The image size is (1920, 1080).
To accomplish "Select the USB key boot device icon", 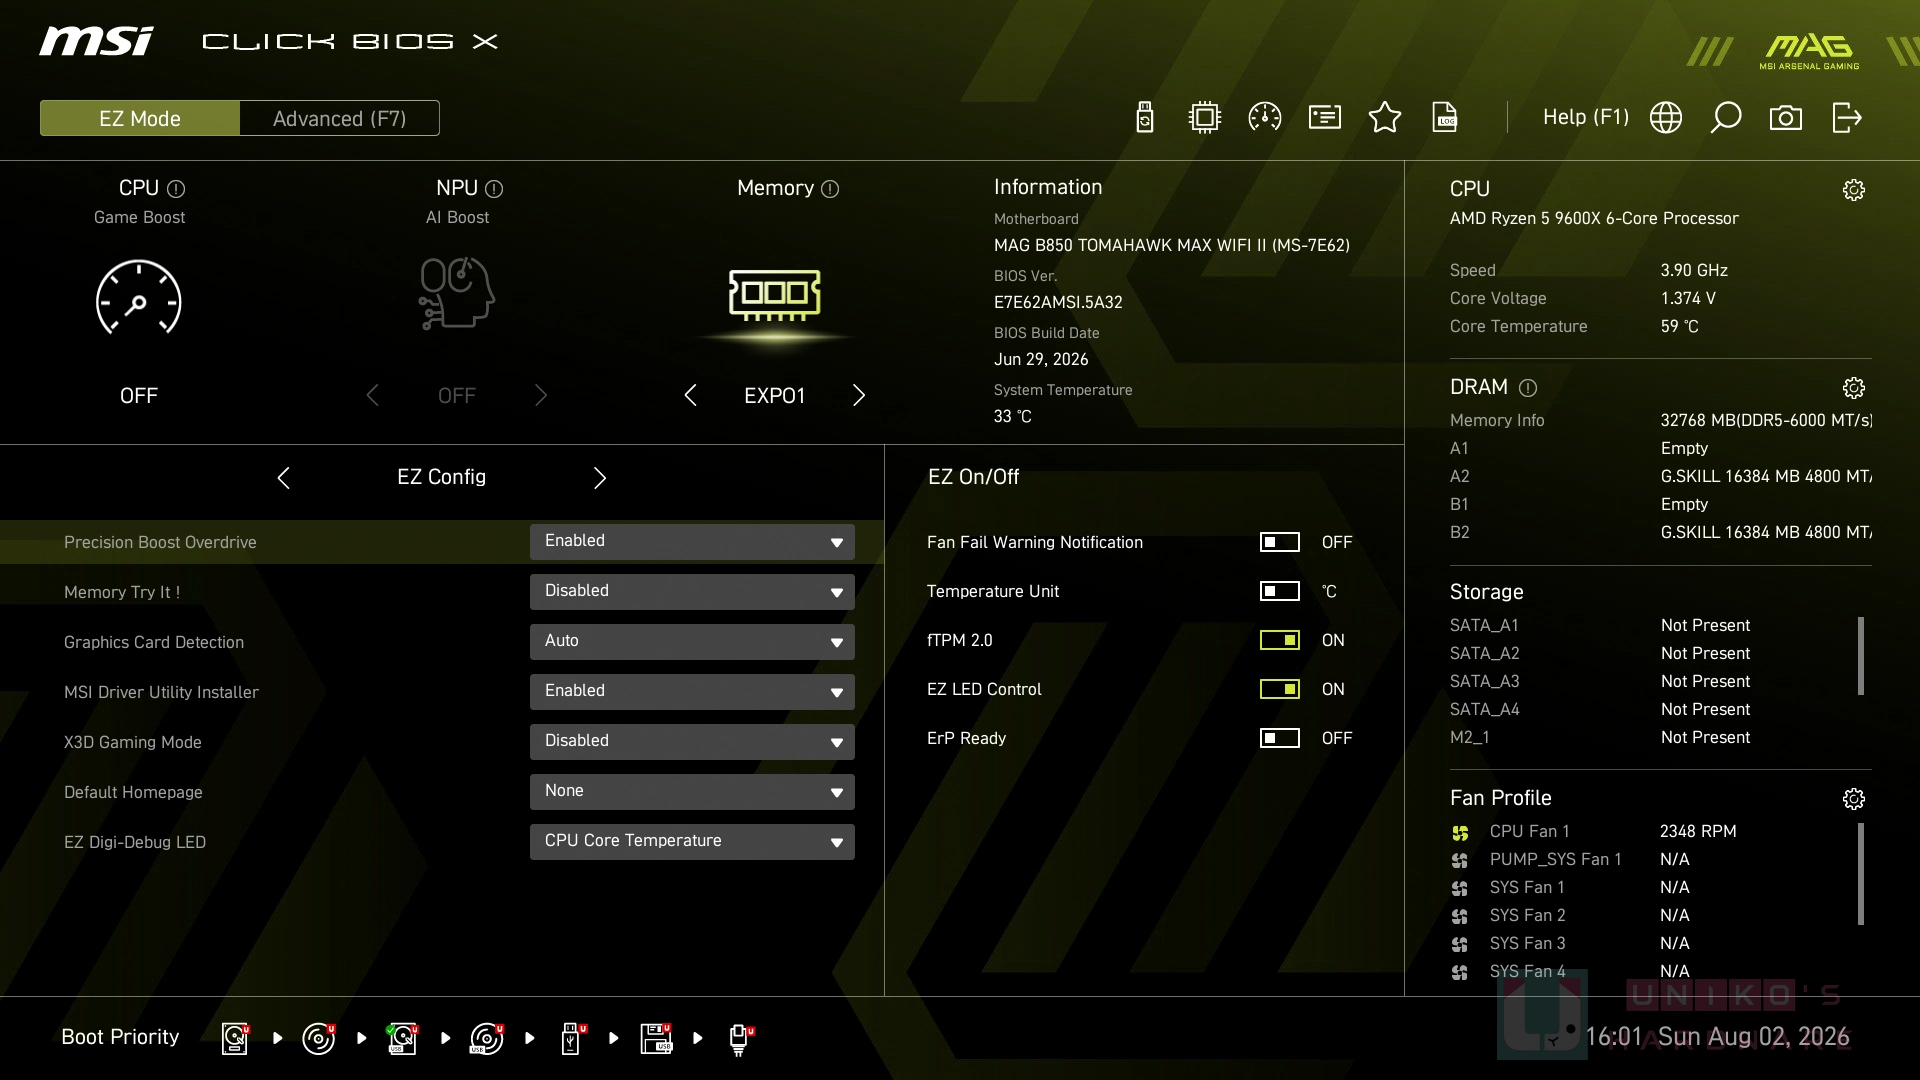I will 573,1039.
